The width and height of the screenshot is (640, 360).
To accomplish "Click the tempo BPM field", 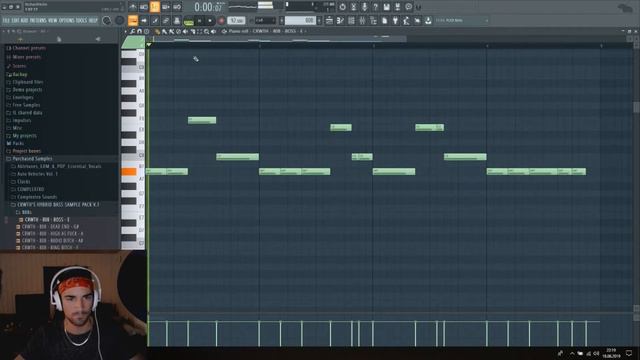I will (x=236, y=20).
